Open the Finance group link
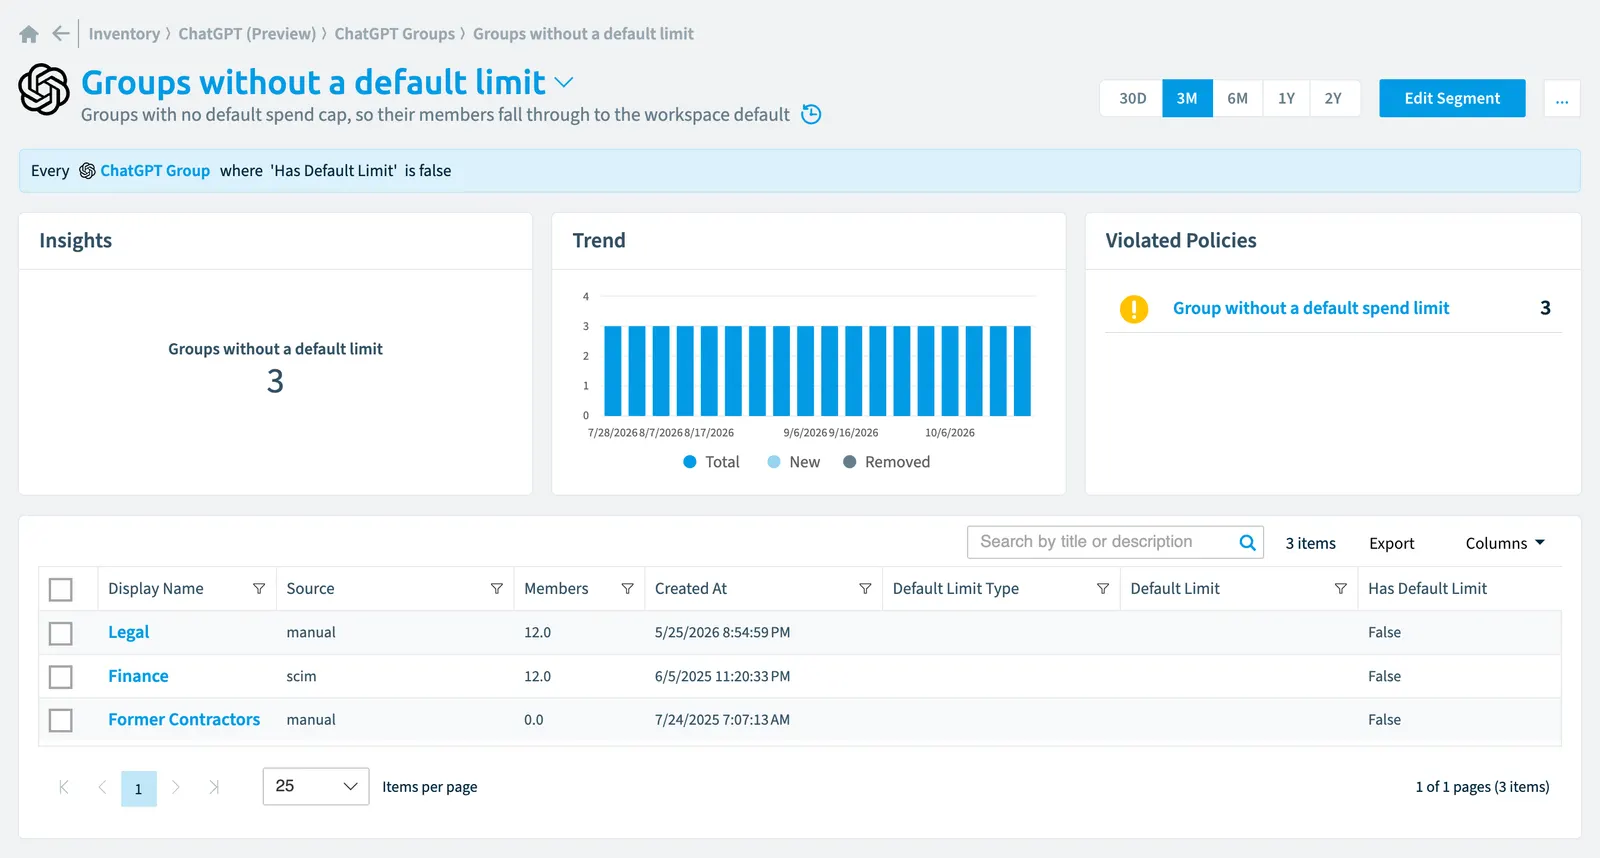Viewport: 1600px width, 858px height. (138, 676)
